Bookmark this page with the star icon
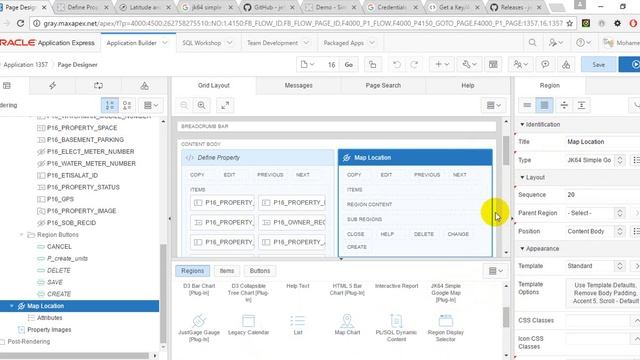The image size is (640, 360). (570, 23)
